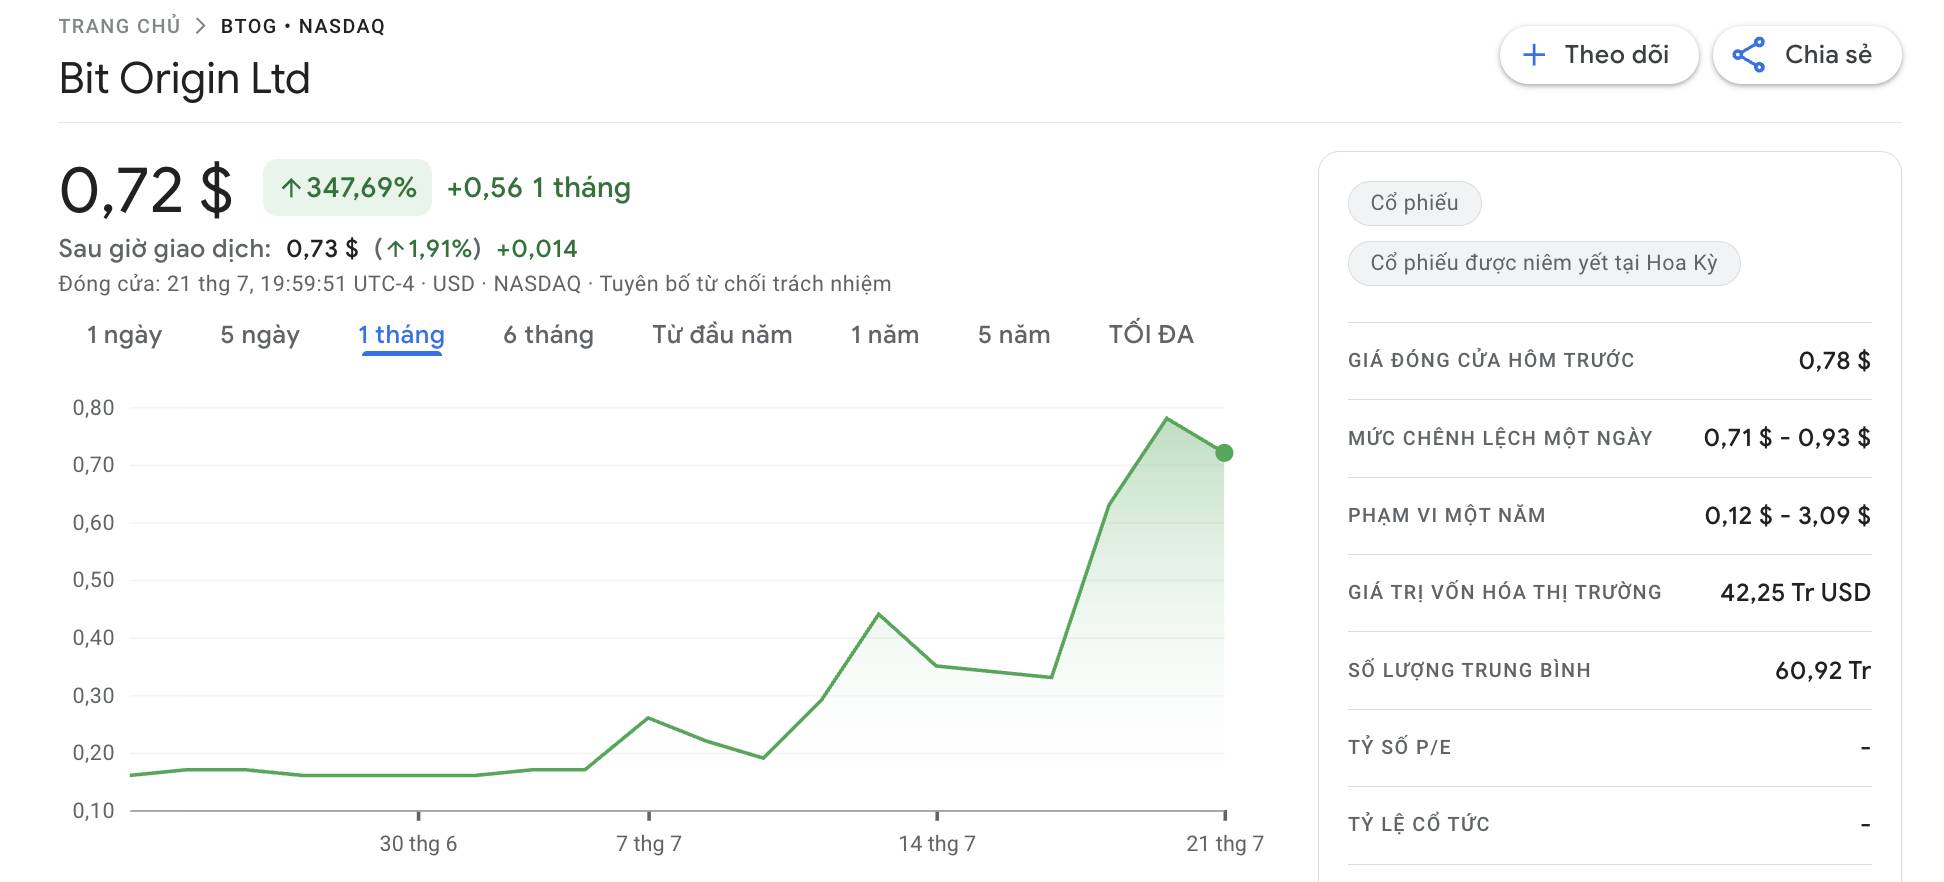Share the stock with Chia sẻ
This screenshot has height=882, width=1944.
coord(1807,55)
